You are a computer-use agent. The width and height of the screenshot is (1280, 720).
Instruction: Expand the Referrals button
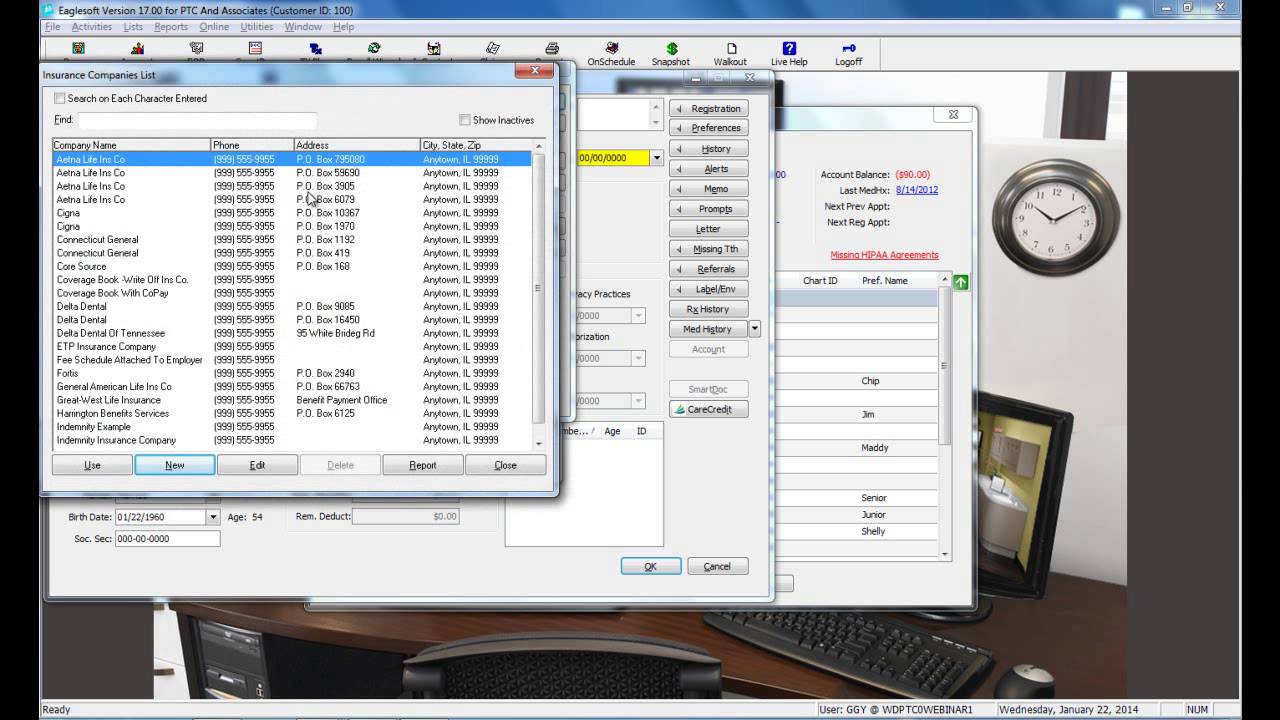coord(709,269)
